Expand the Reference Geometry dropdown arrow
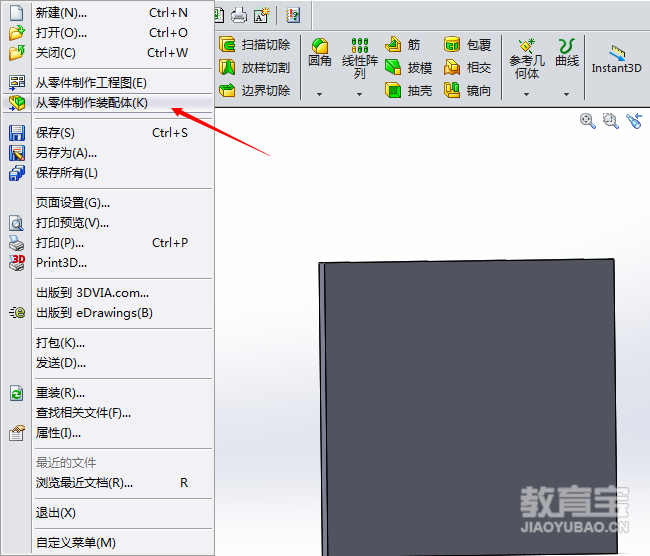The width and height of the screenshot is (650, 556). pyautogui.click(x=526, y=94)
